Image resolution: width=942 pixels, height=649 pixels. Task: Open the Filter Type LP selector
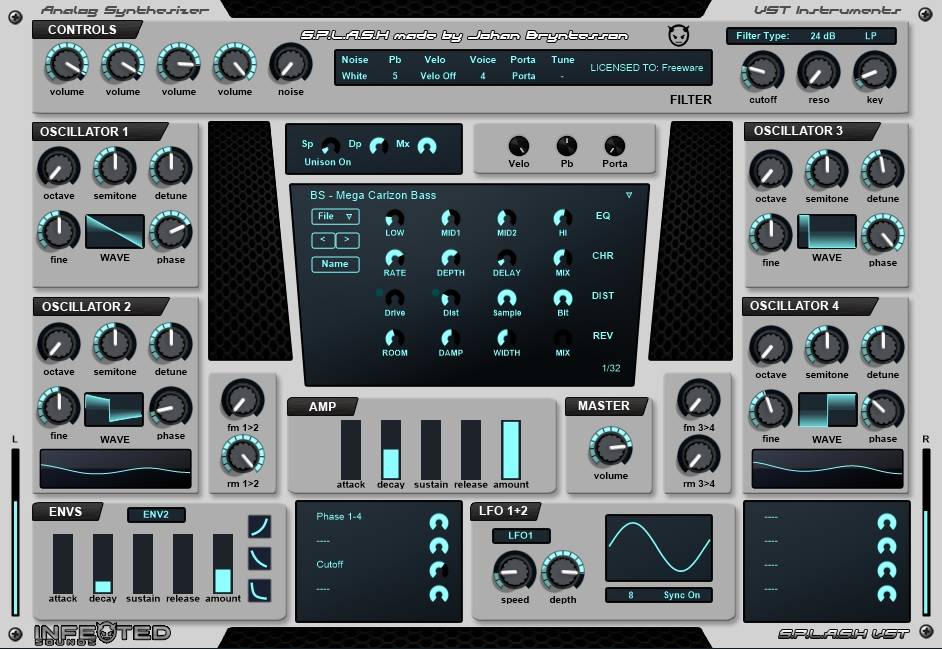[871, 36]
